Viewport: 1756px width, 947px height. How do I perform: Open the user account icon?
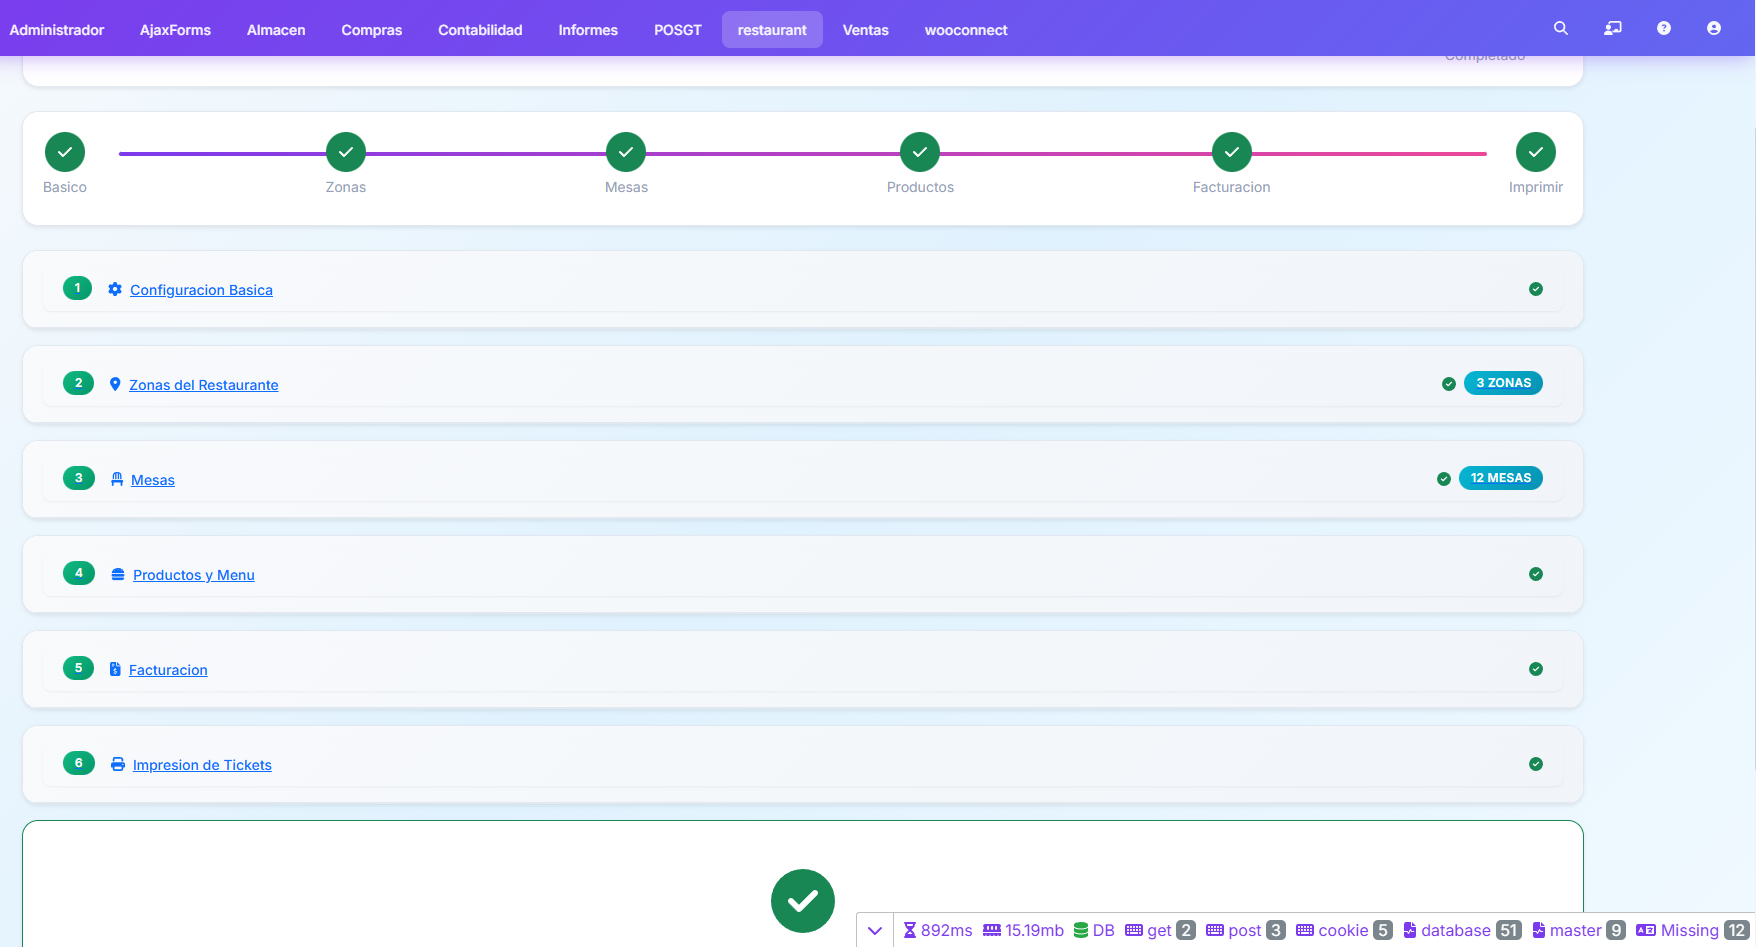(x=1713, y=29)
